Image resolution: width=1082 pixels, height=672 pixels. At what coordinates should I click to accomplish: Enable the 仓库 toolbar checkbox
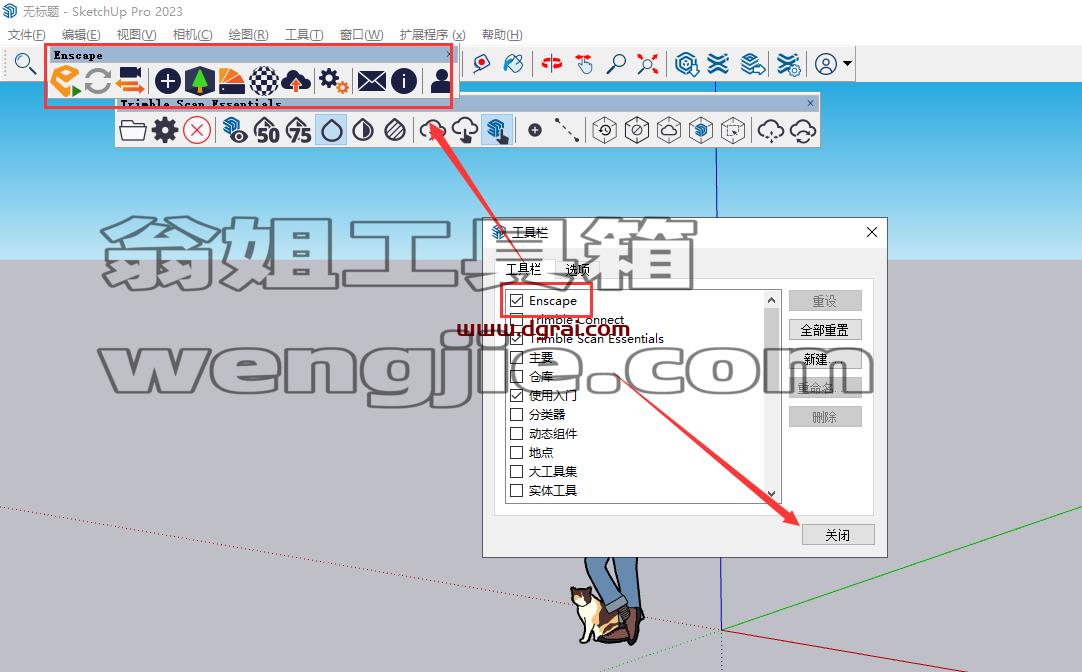point(516,377)
